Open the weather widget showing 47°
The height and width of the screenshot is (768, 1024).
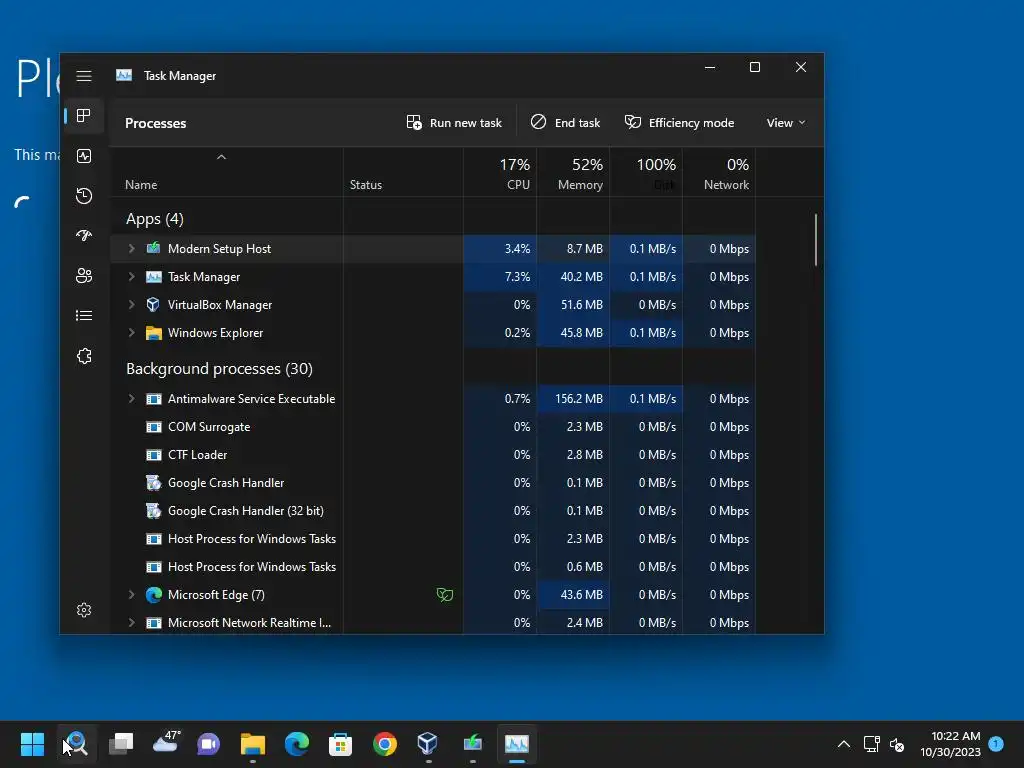click(x=166, y=743)
